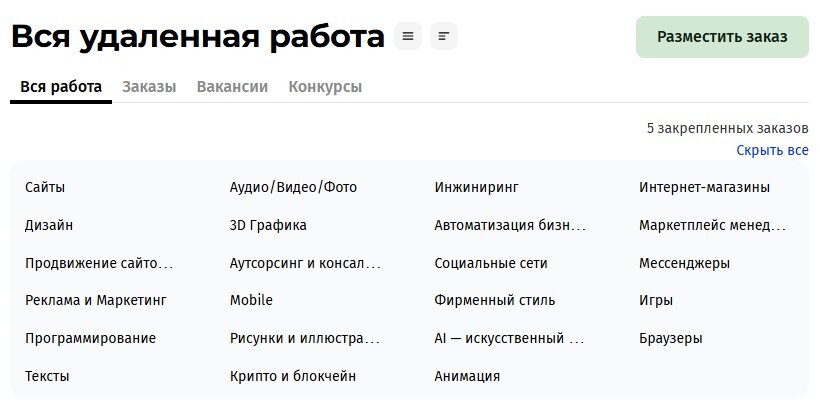This screenshot has width=820, height=419.
Task: Choose the Игры category
Action: (x=656, y=300)
